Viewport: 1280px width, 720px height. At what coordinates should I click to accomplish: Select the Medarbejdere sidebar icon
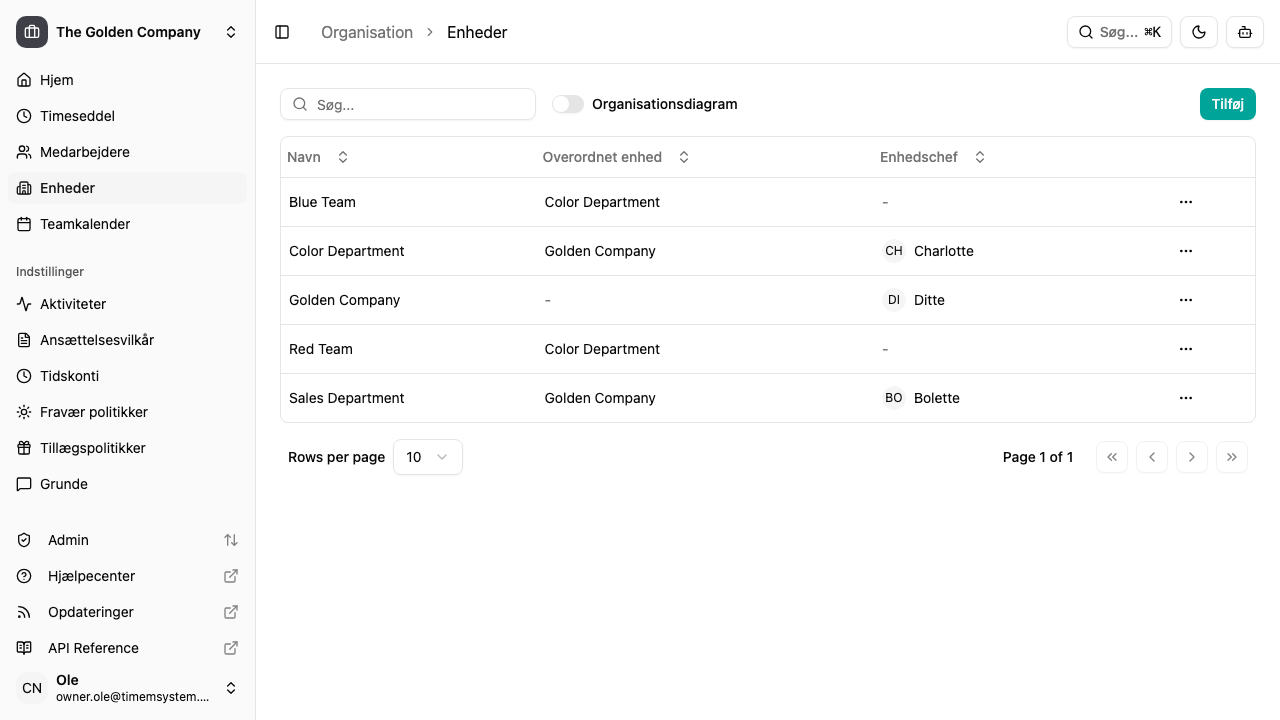point(24,152)
